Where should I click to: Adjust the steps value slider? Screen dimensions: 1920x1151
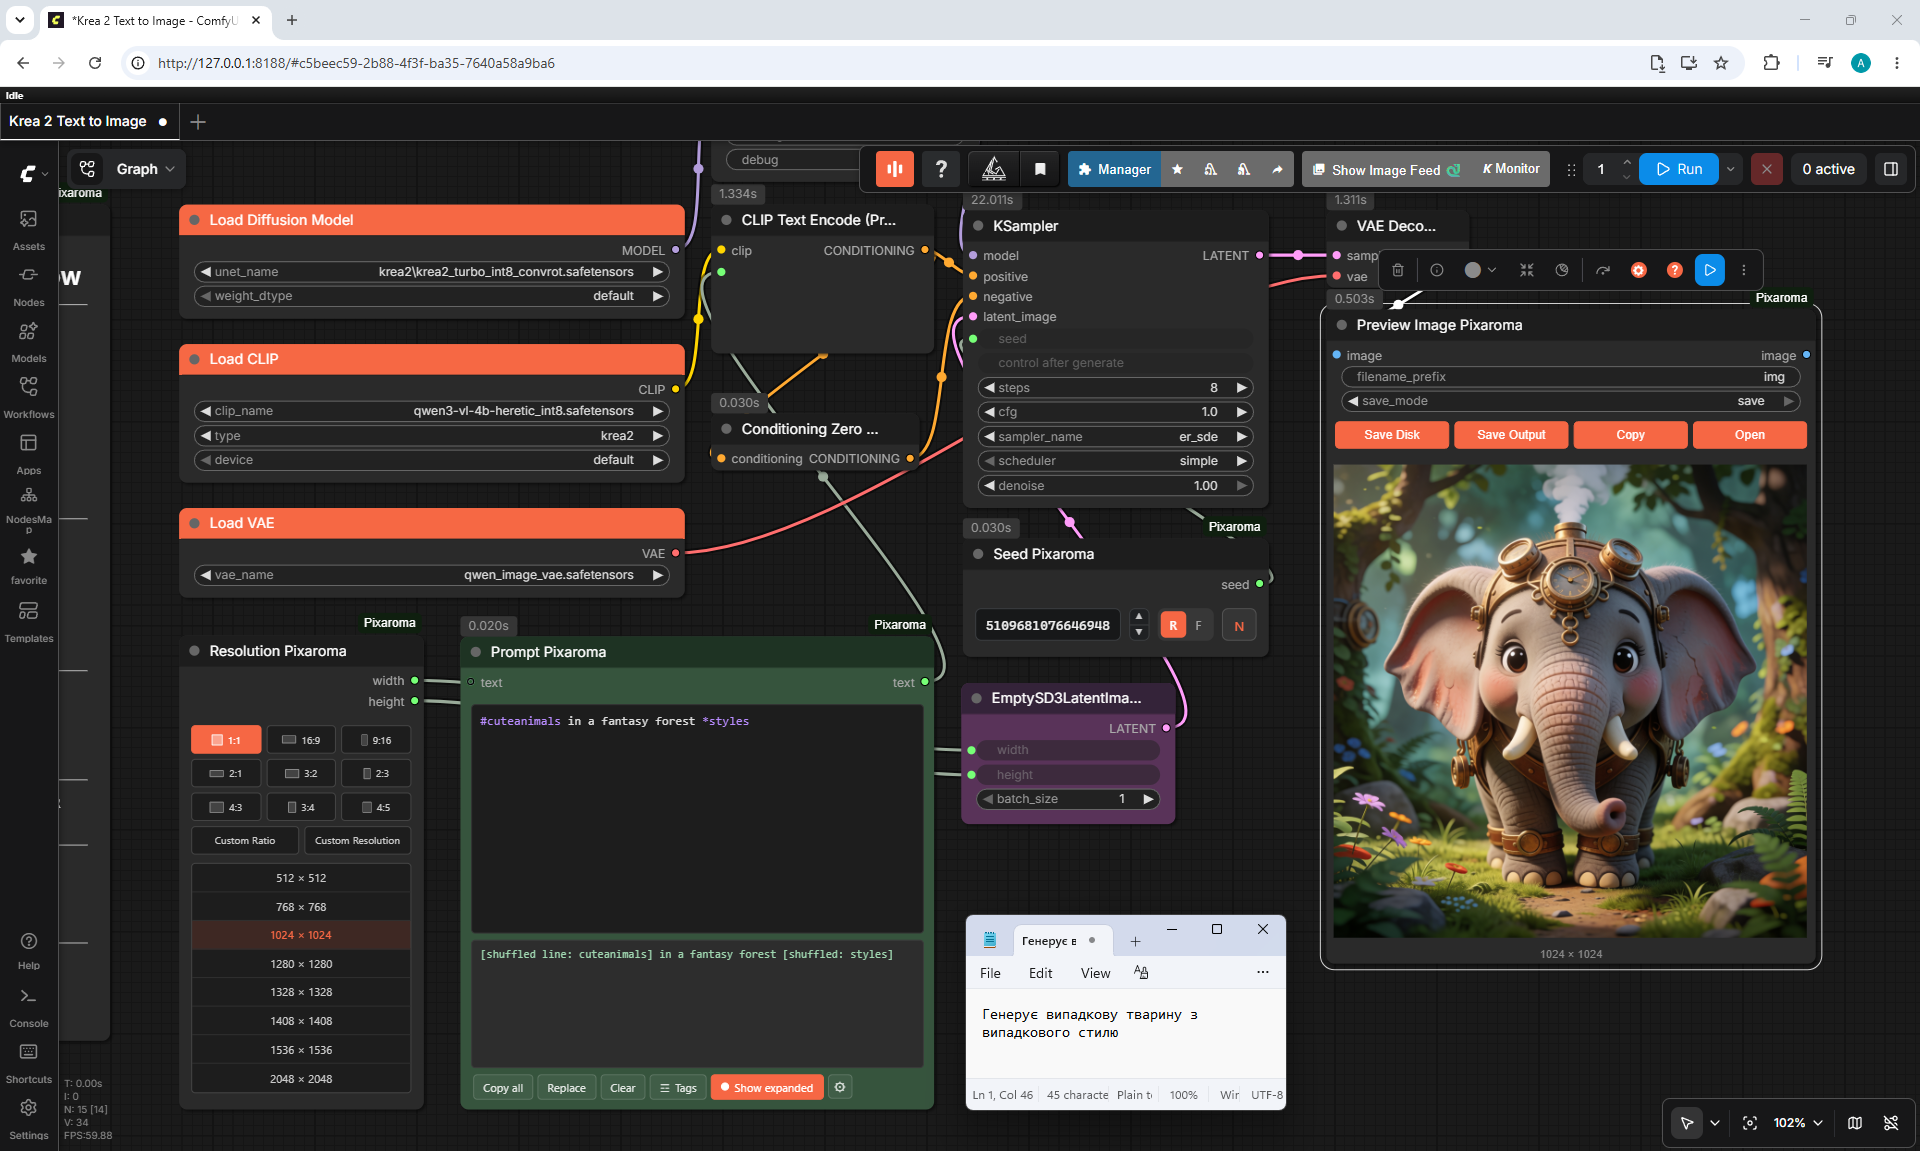pyautogui.click(x=1115, y=388)
